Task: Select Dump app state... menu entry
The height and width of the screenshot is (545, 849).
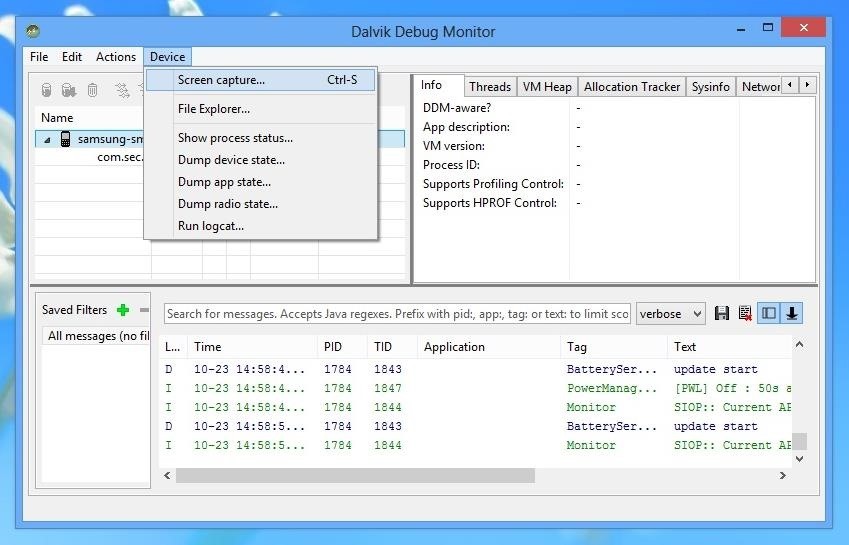Action: click(x=260, y=182)
